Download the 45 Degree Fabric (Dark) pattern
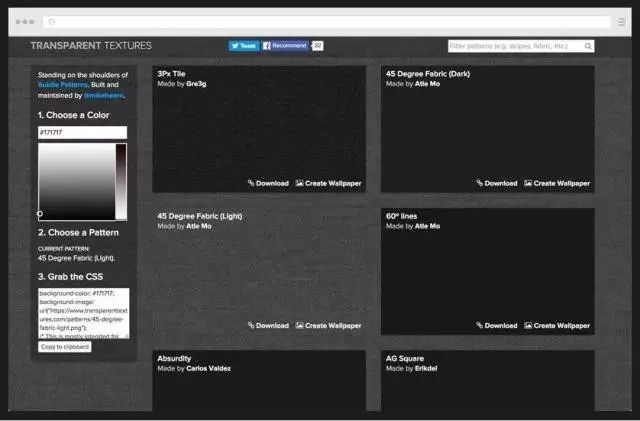The height and width of the screenshot is (421, 640). [x=497, y=183]
